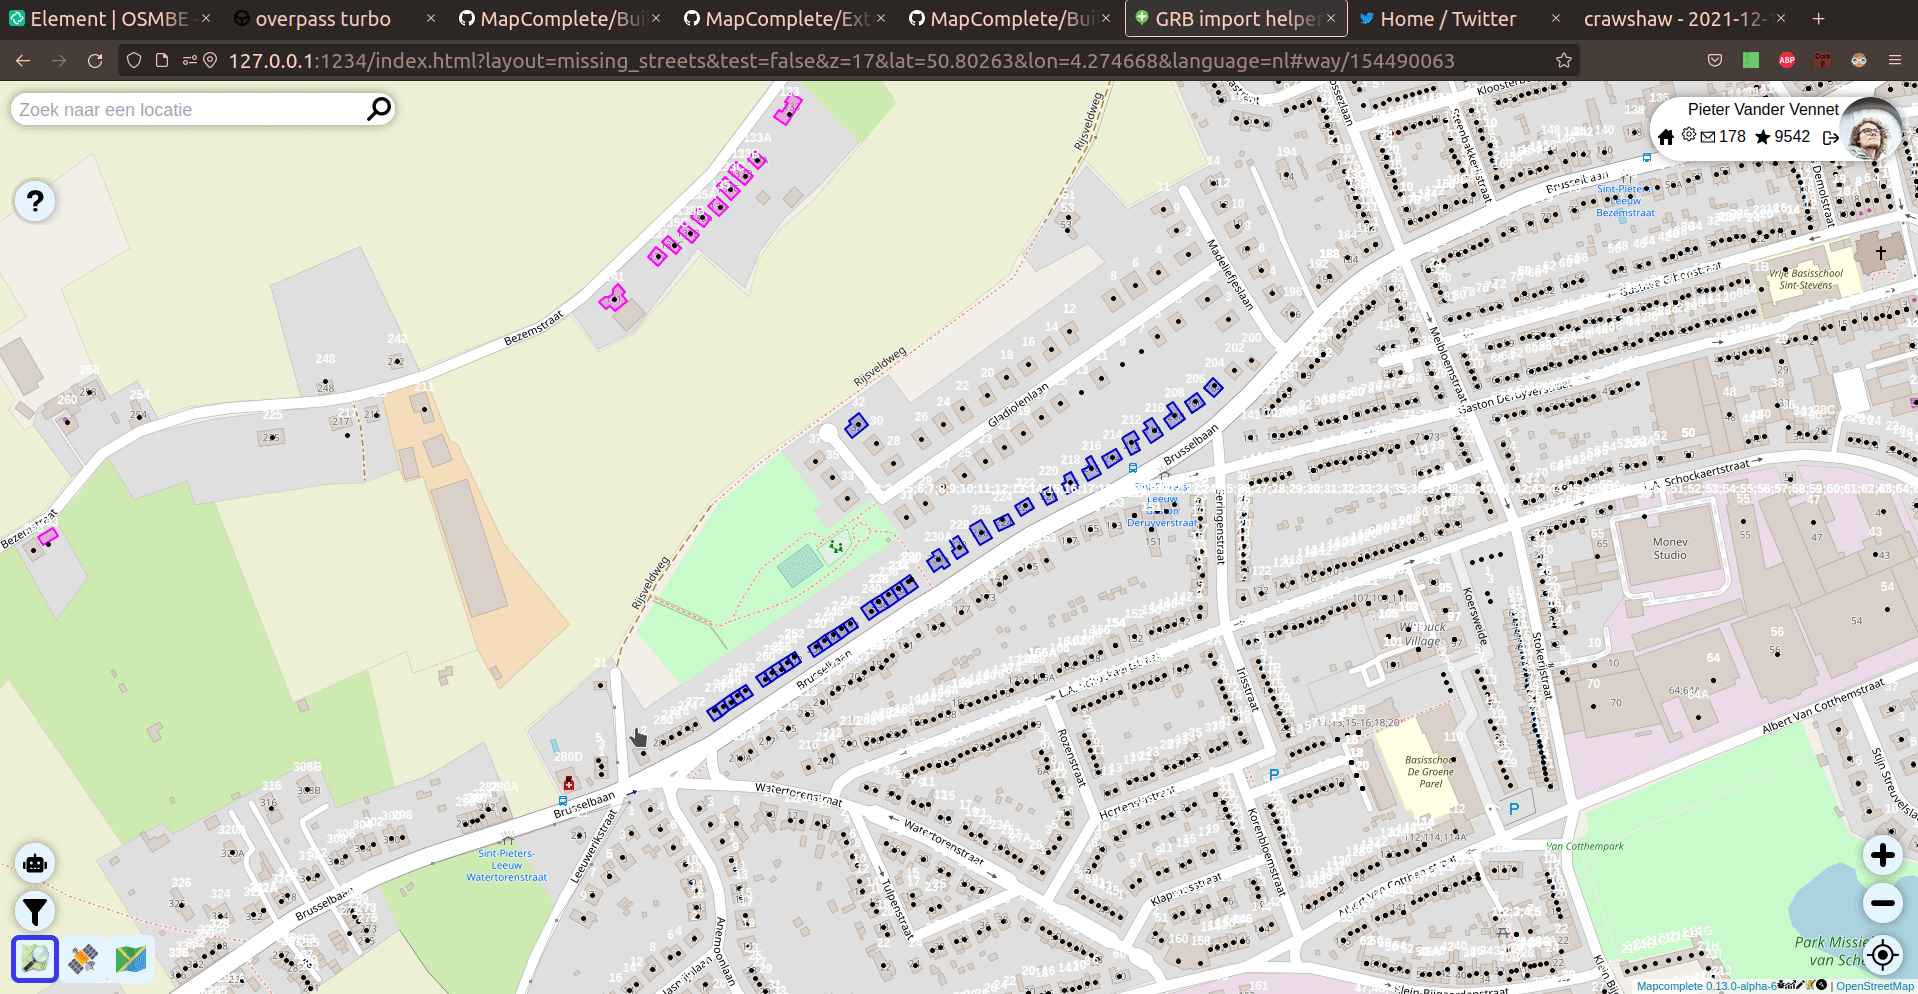Click the search magnifier icon
The height and width of the screenshot is (994, 1918).
pos(378,109)
